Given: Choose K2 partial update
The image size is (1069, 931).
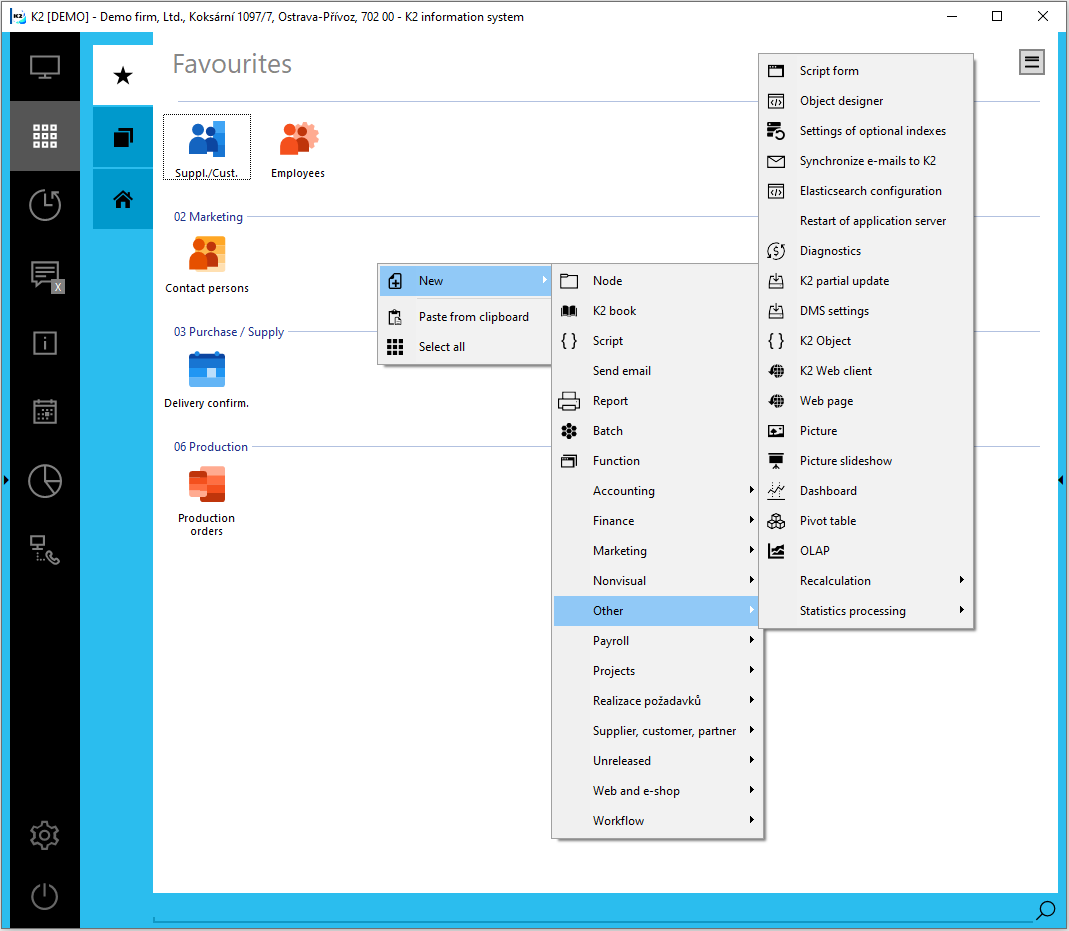Looking at the screenshot, I should coord(866,281).
